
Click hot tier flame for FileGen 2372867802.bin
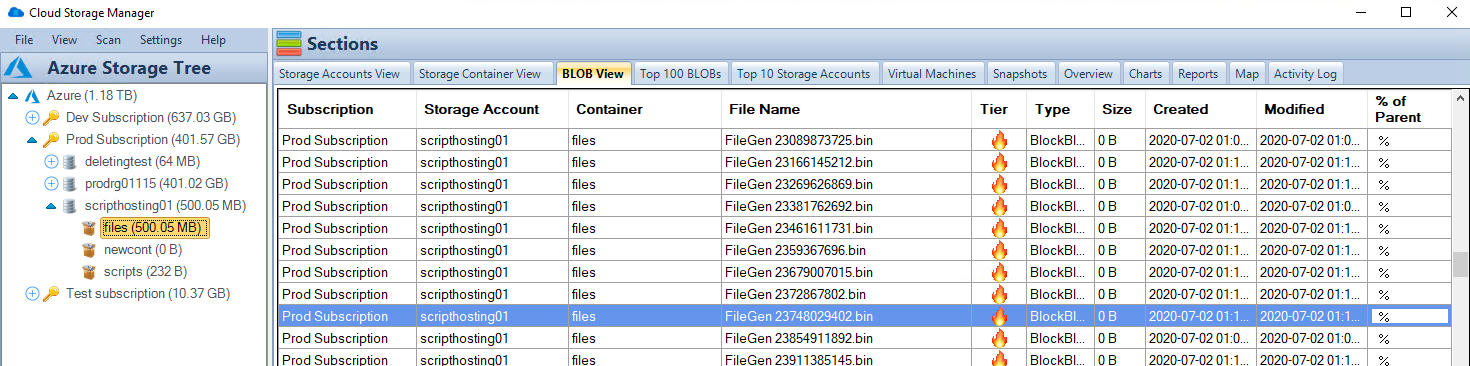(999, 295)
